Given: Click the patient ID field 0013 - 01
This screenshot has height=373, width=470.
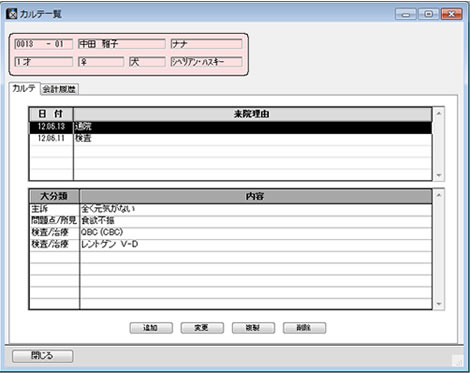Looking at the screenshot, I should (x=44, y=44).
